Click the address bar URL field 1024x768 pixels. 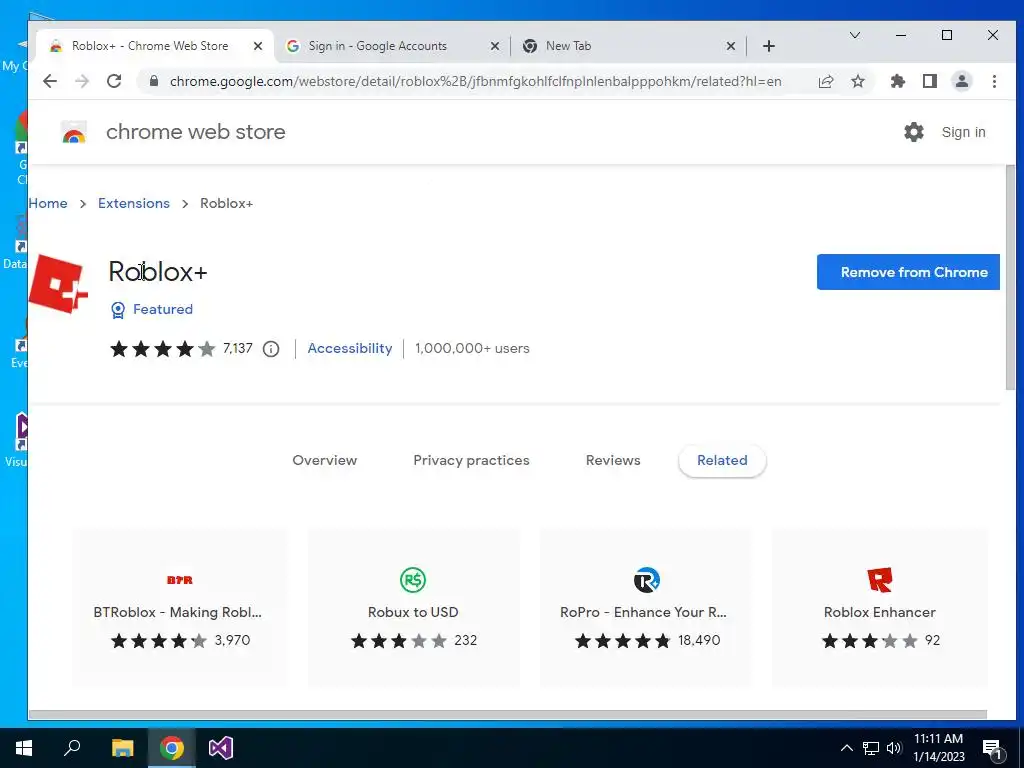(x=475, y=81)
